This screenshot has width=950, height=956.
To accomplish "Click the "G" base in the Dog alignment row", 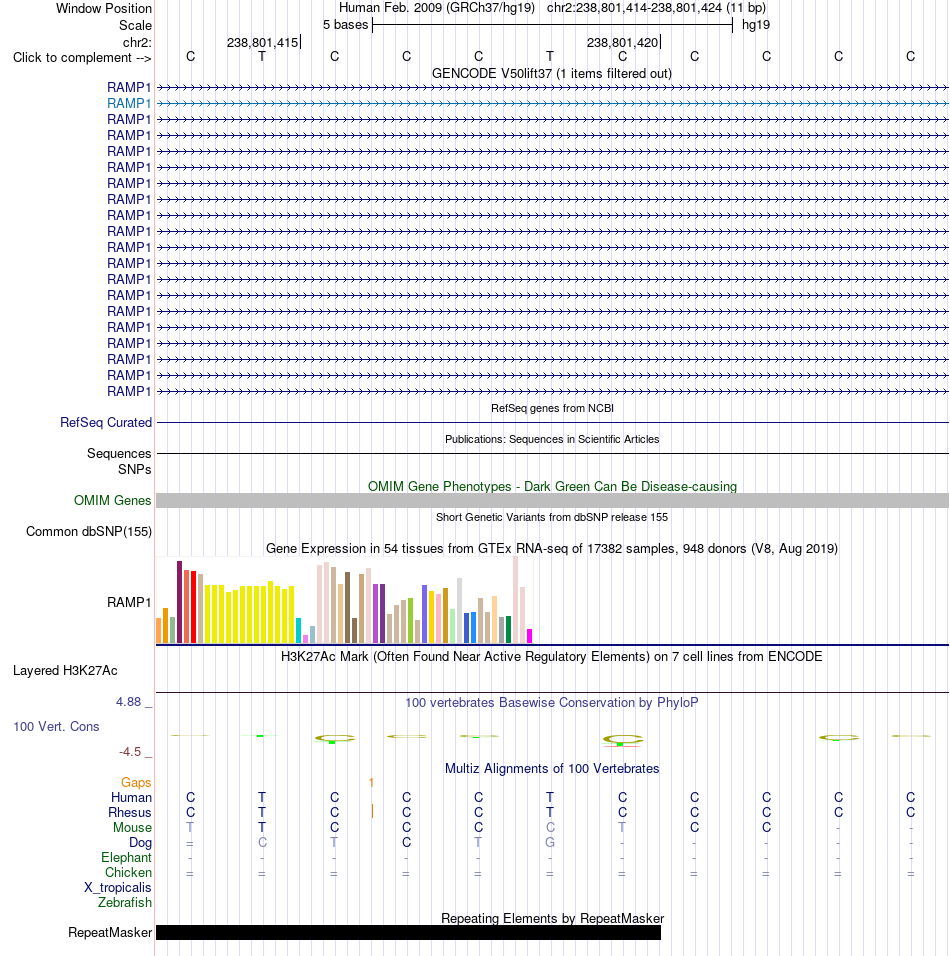I will coord(550,843).
